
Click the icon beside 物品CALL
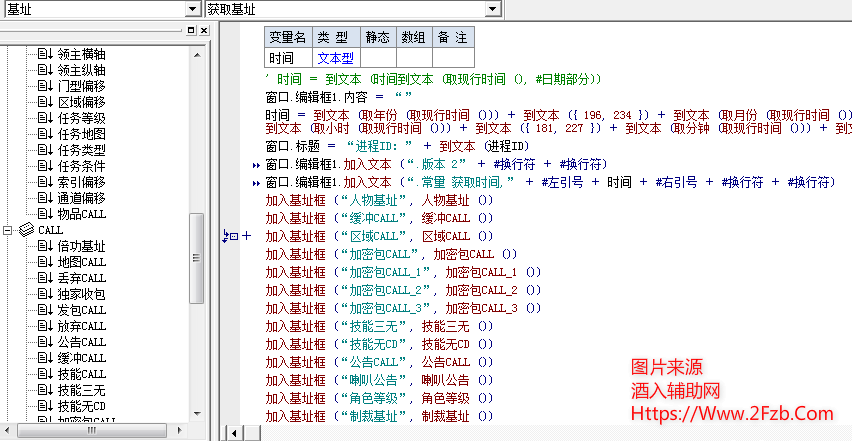click(44, 214)
